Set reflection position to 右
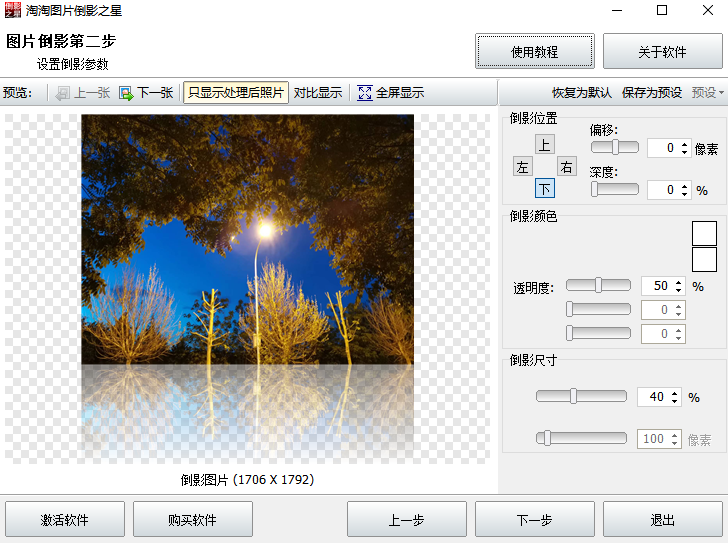The height and width of the screenshot is (543, 728). [x=566, y=167]
